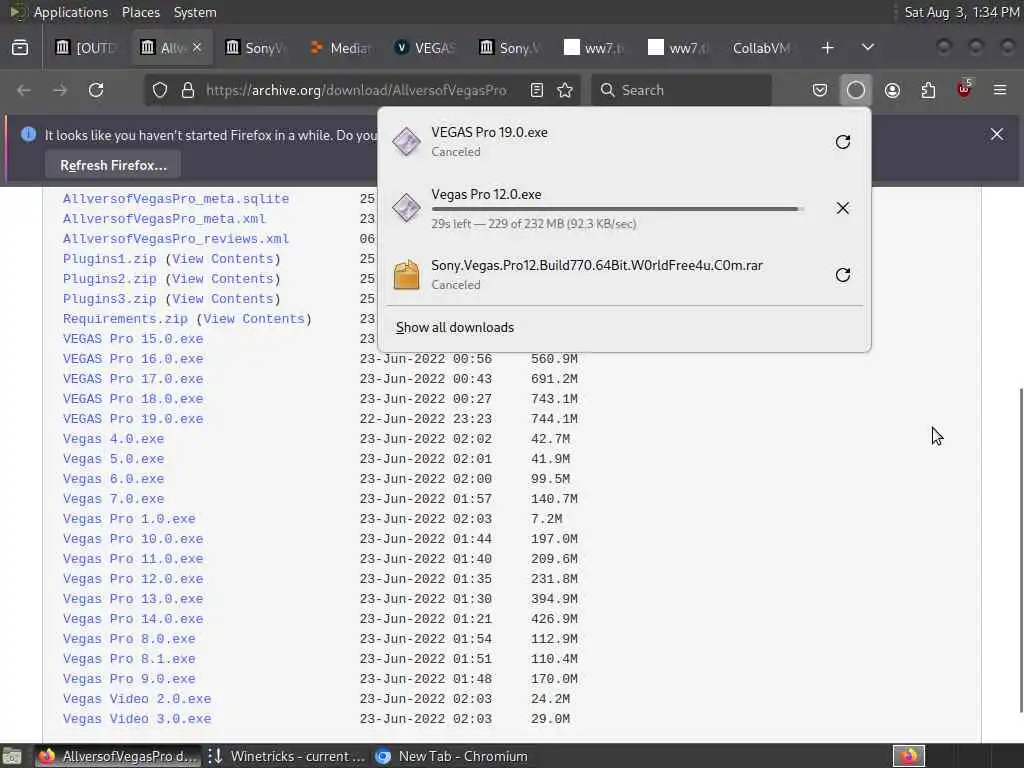The height and width of the screenshot is (768, 1024).
Task: Click the page vertical scrollbar
Action: point(1020,550)
